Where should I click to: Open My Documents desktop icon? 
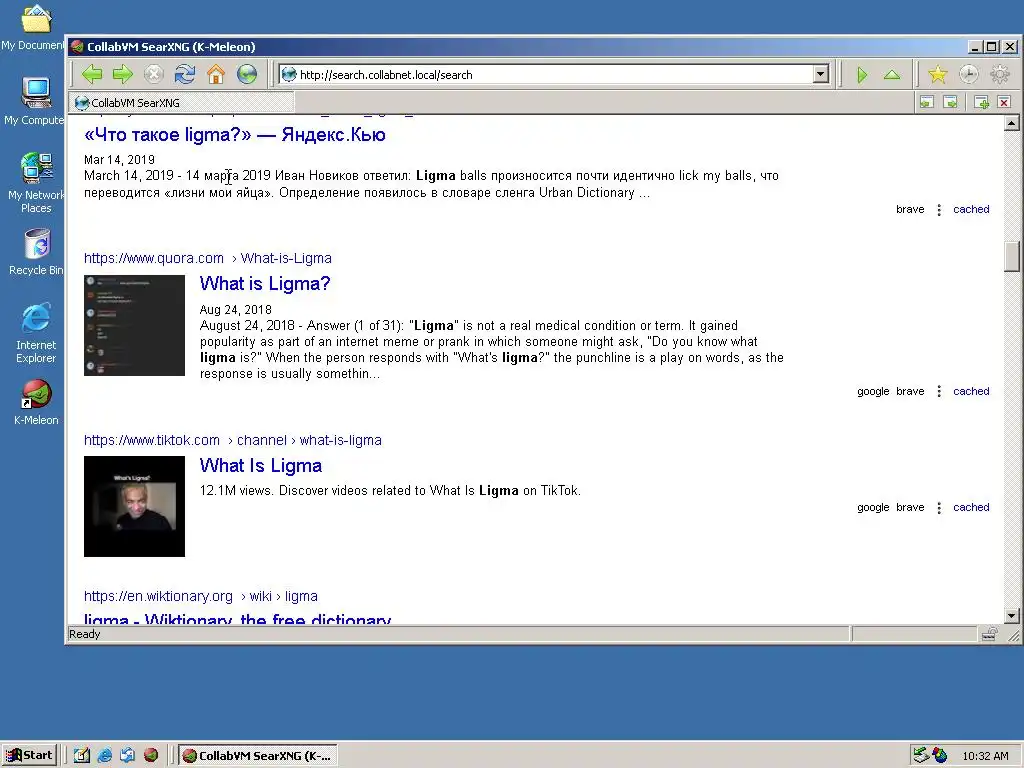click(34, 27)
